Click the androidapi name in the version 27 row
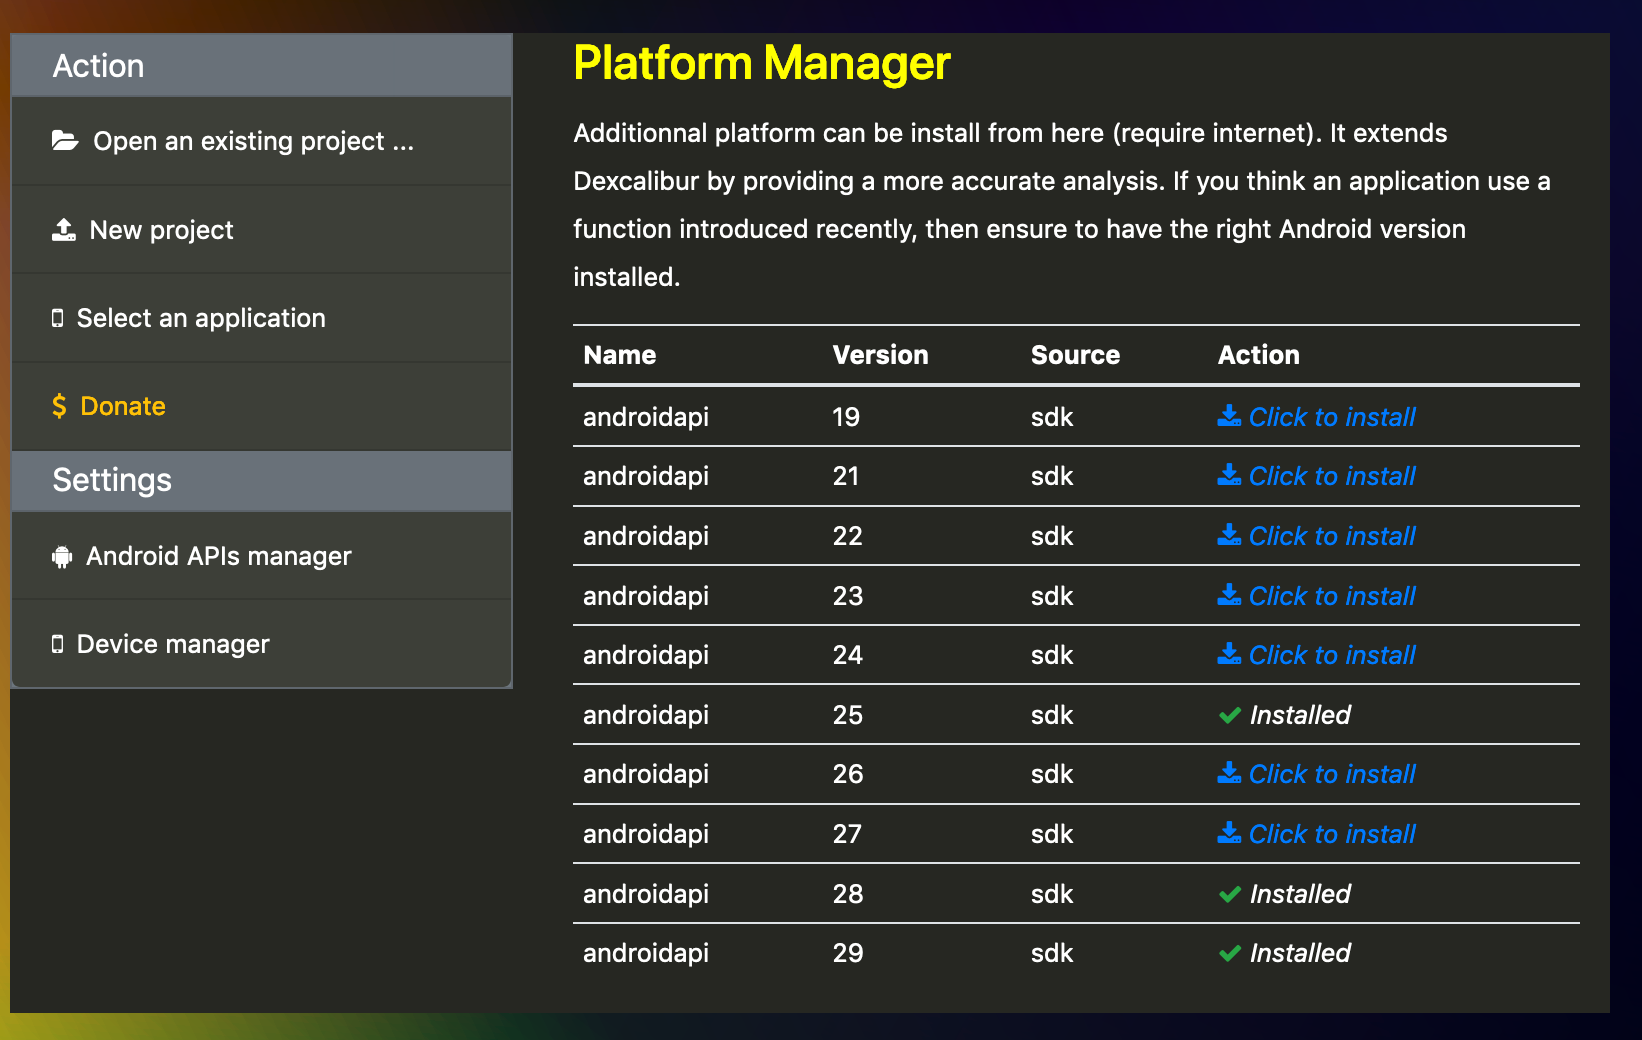 [x=646, y=835]
